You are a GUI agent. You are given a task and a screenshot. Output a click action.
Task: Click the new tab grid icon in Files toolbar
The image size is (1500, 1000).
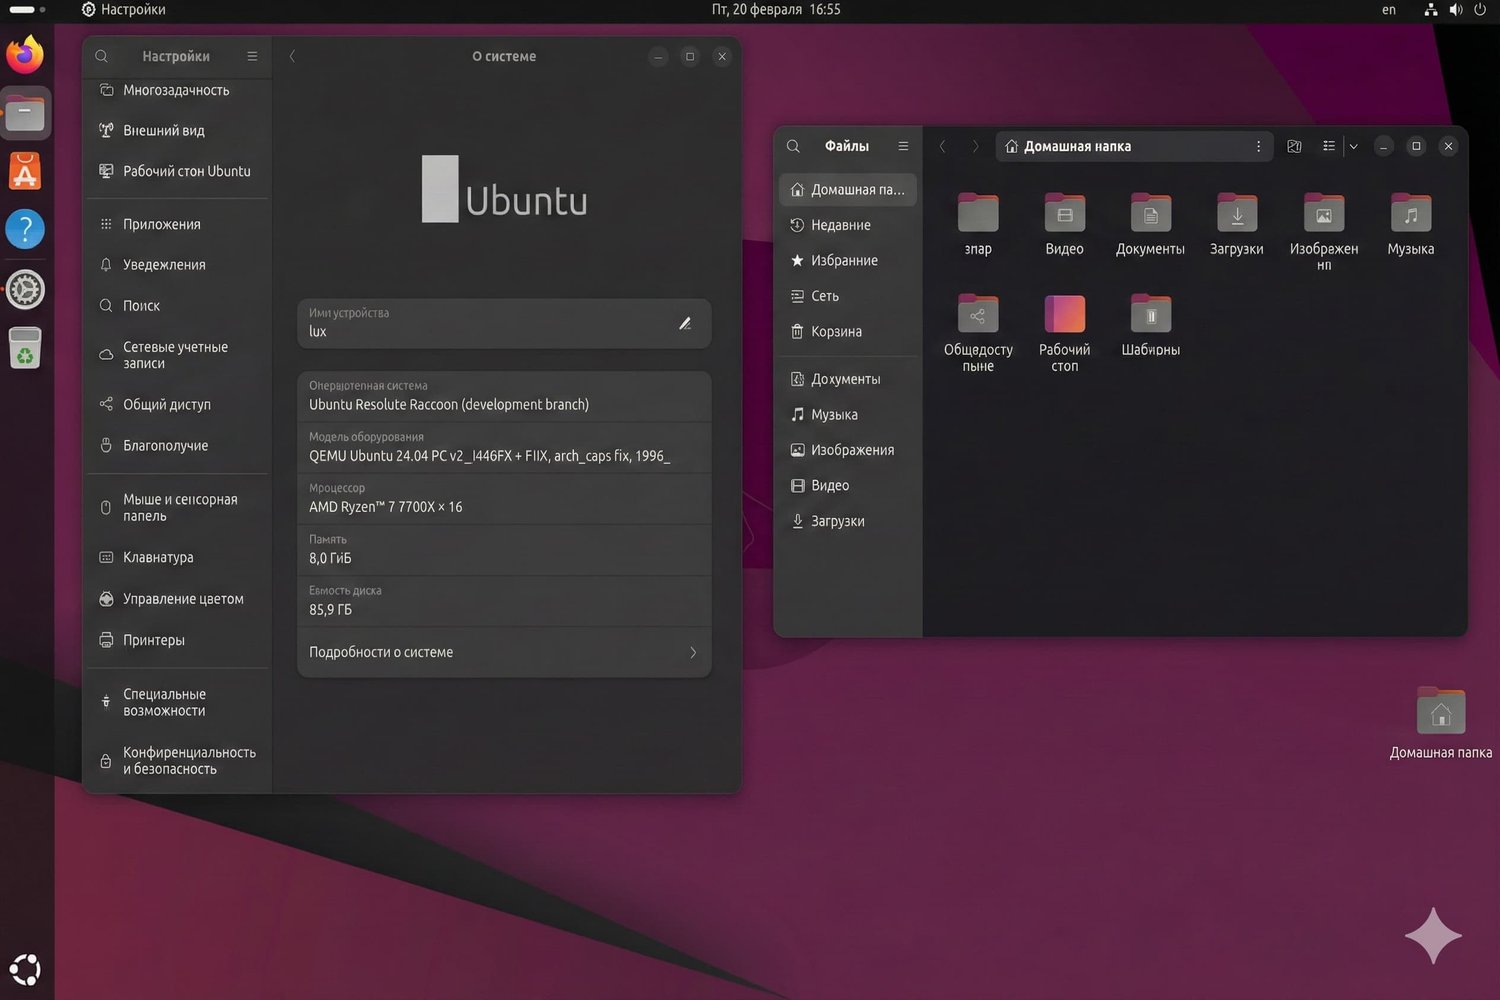1294,146
